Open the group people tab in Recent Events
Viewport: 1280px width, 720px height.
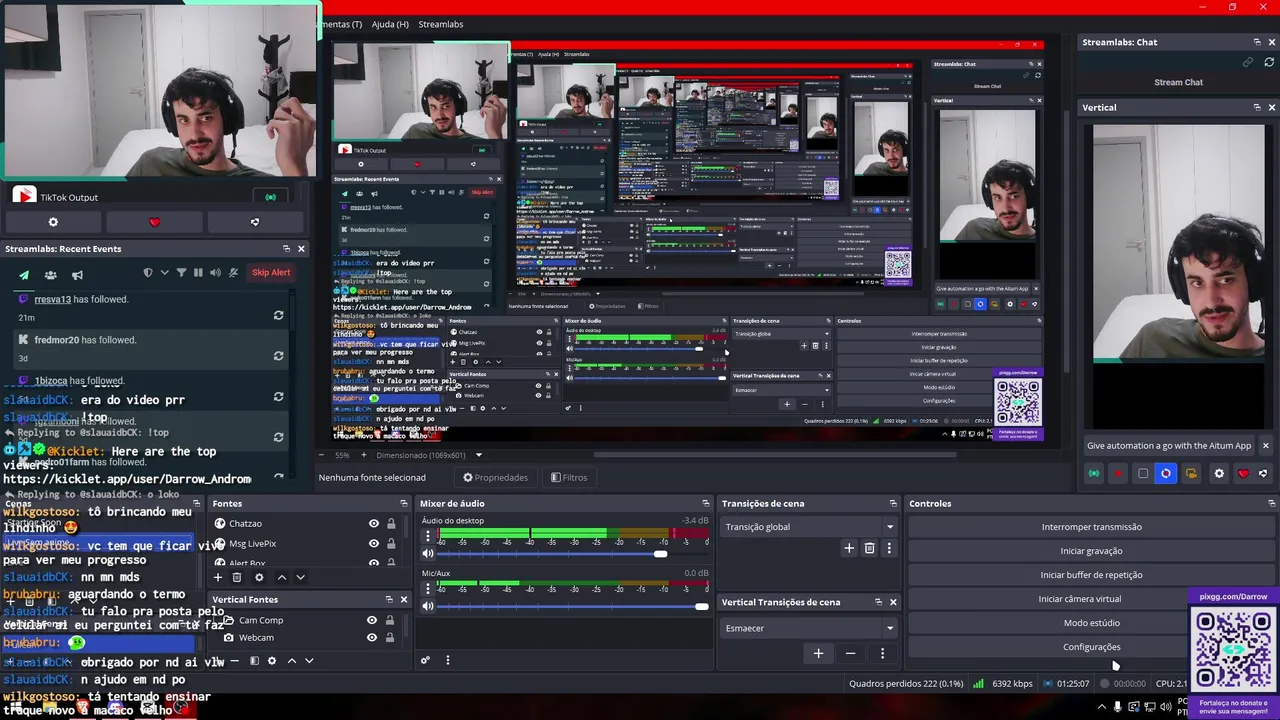tap(50, 273)
